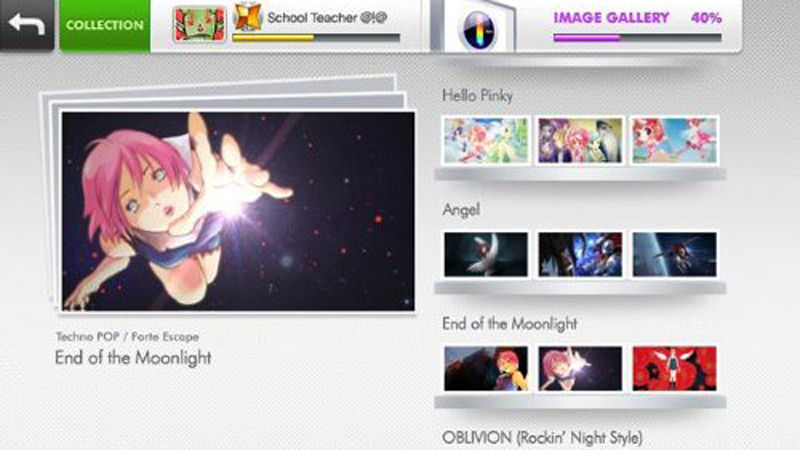Image resolution: width=800 pixels, height=450 pixels.
Task: Open the first Angel thumbnail
Action: [x=486, y=255]
